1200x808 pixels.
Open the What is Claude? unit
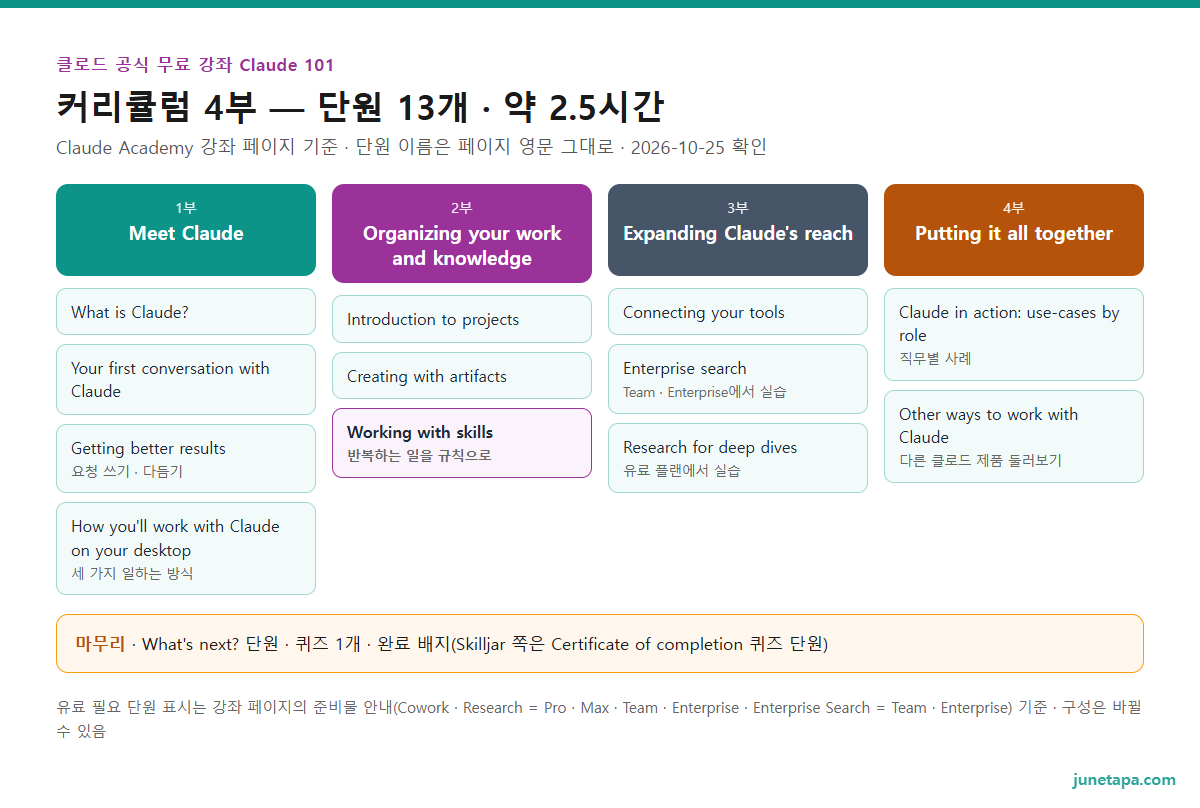[x=186, y=312]
